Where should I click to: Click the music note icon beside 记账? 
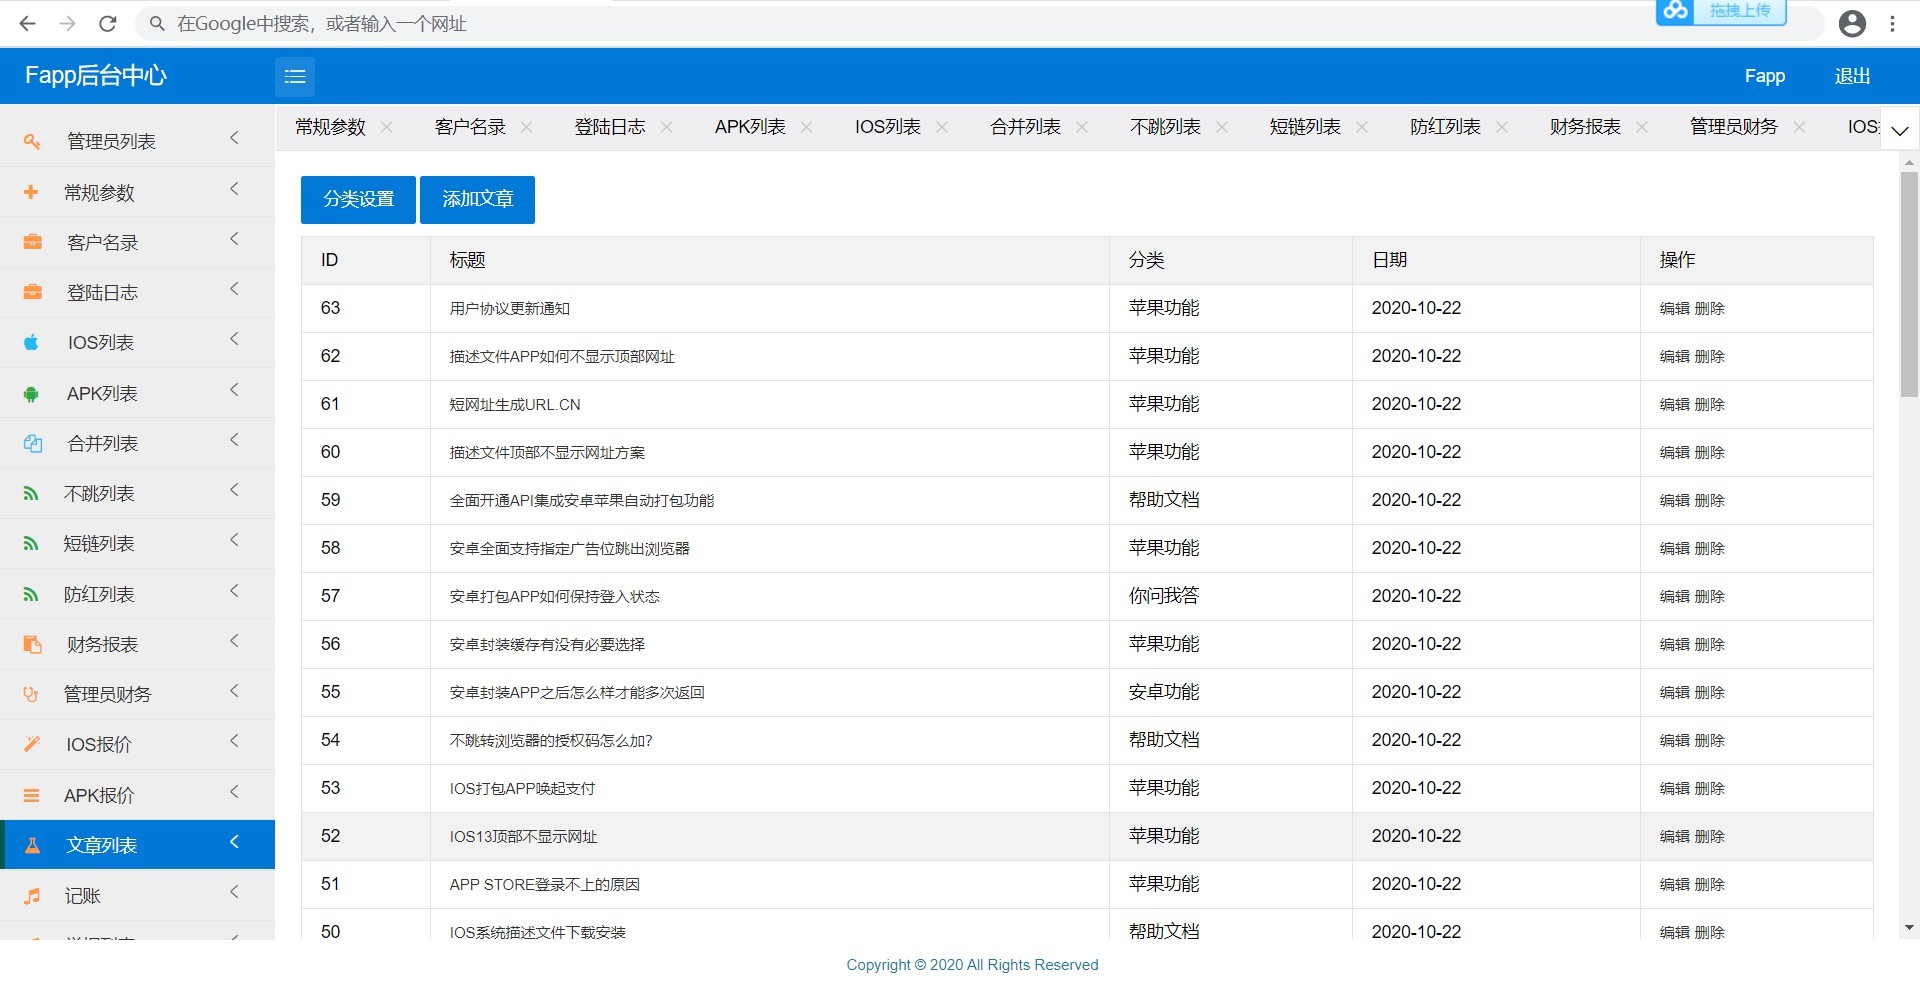pyautogui.click(x=32, y=896)
